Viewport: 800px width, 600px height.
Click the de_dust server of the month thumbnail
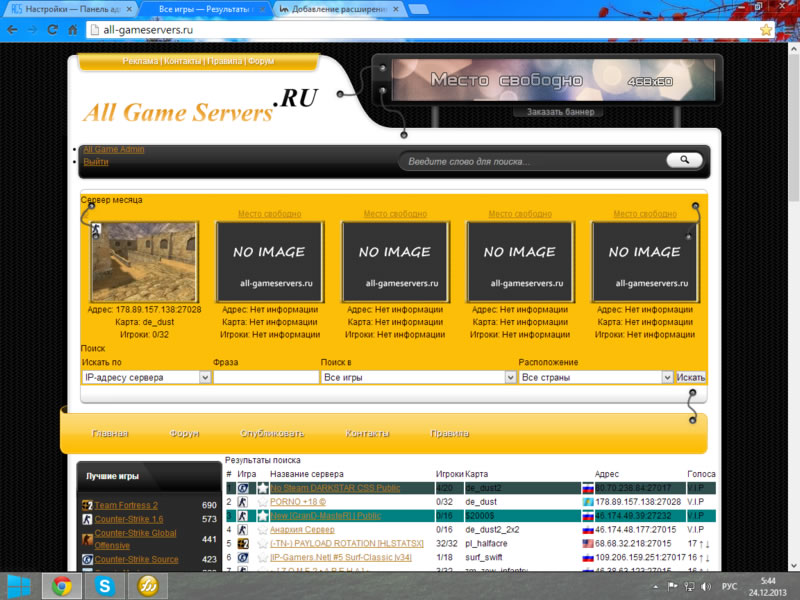(x=144, y=262)
